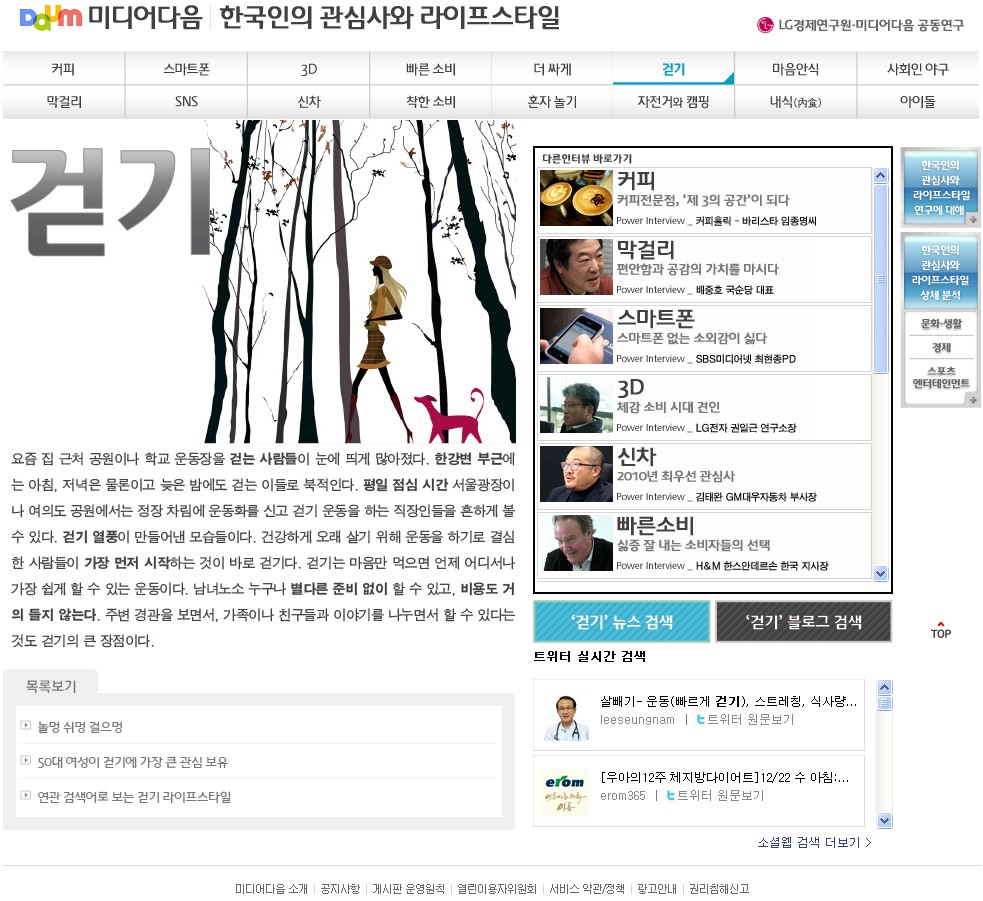Click the interview list scroll-down arrow
Image resolution: width=983 pixels, height=901 pixels.
coord(881,573)
